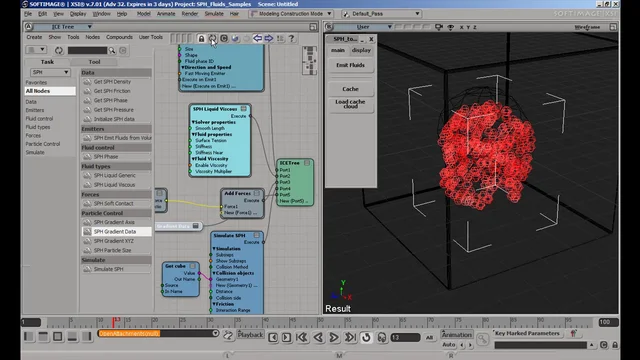Toggle the Get cube node checkbox
This screenshot has height=360, width=640.
point(192,266)
